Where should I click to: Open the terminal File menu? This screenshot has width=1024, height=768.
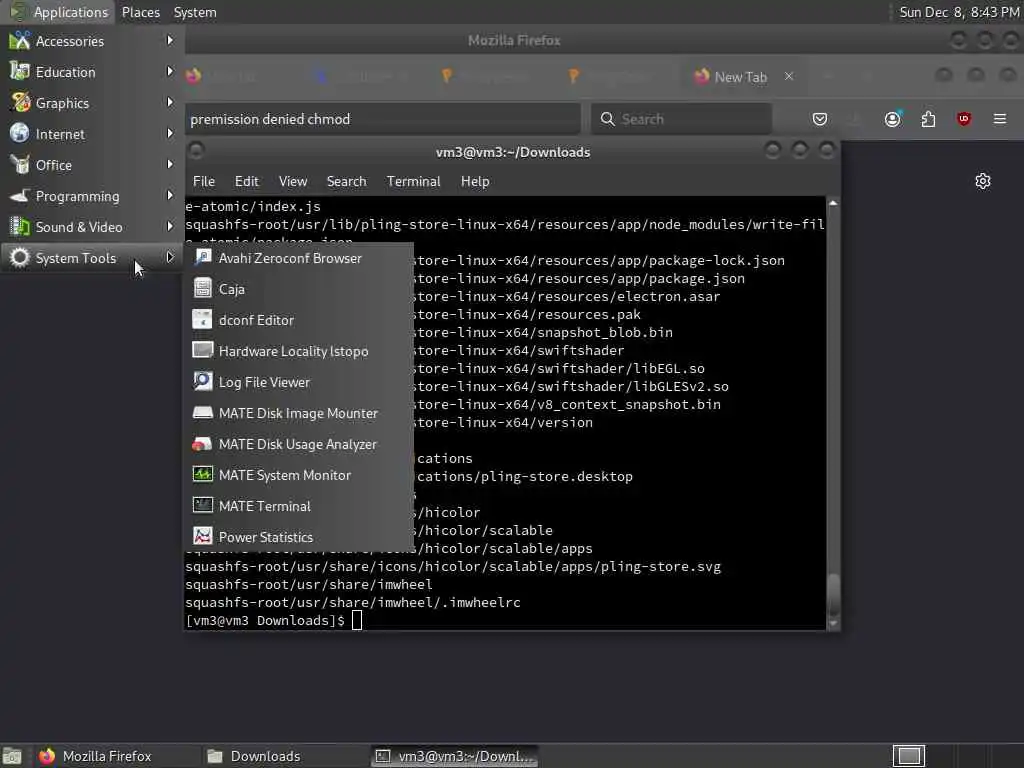pos(204,182)
